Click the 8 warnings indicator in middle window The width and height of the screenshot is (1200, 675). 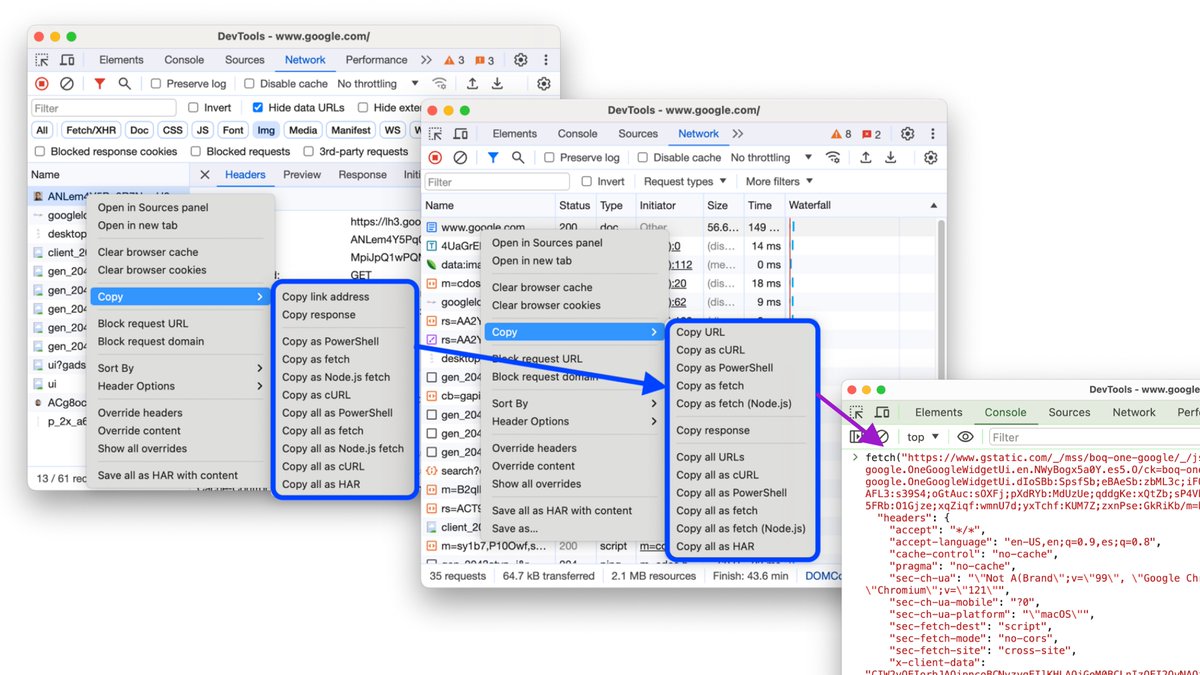point(842,134)
